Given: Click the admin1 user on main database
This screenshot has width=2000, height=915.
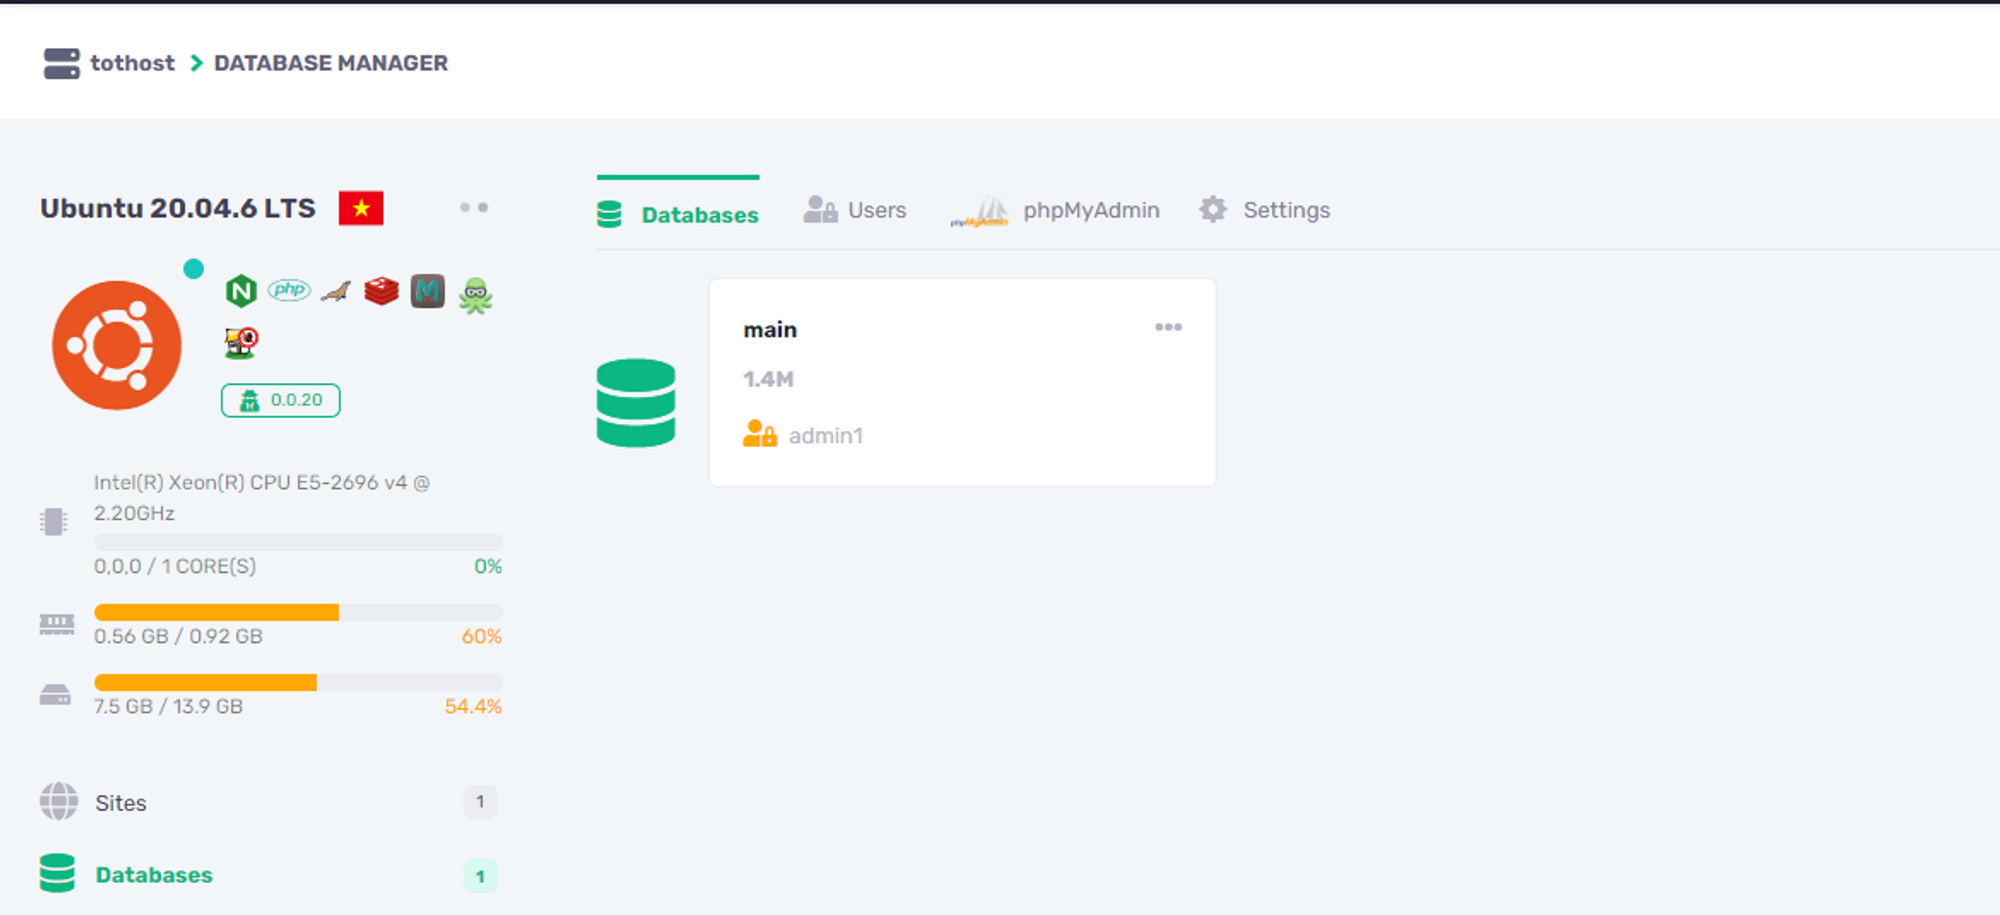Looking at the screenshot, I should tap(825, 436).
